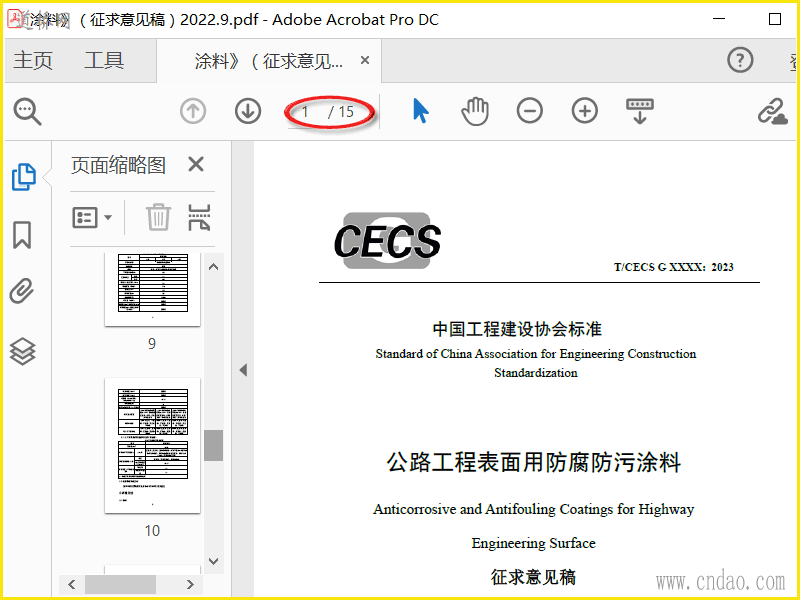Click the thumbnail label number 9
This screenshot has width=800, height=600.
point(152,344)
